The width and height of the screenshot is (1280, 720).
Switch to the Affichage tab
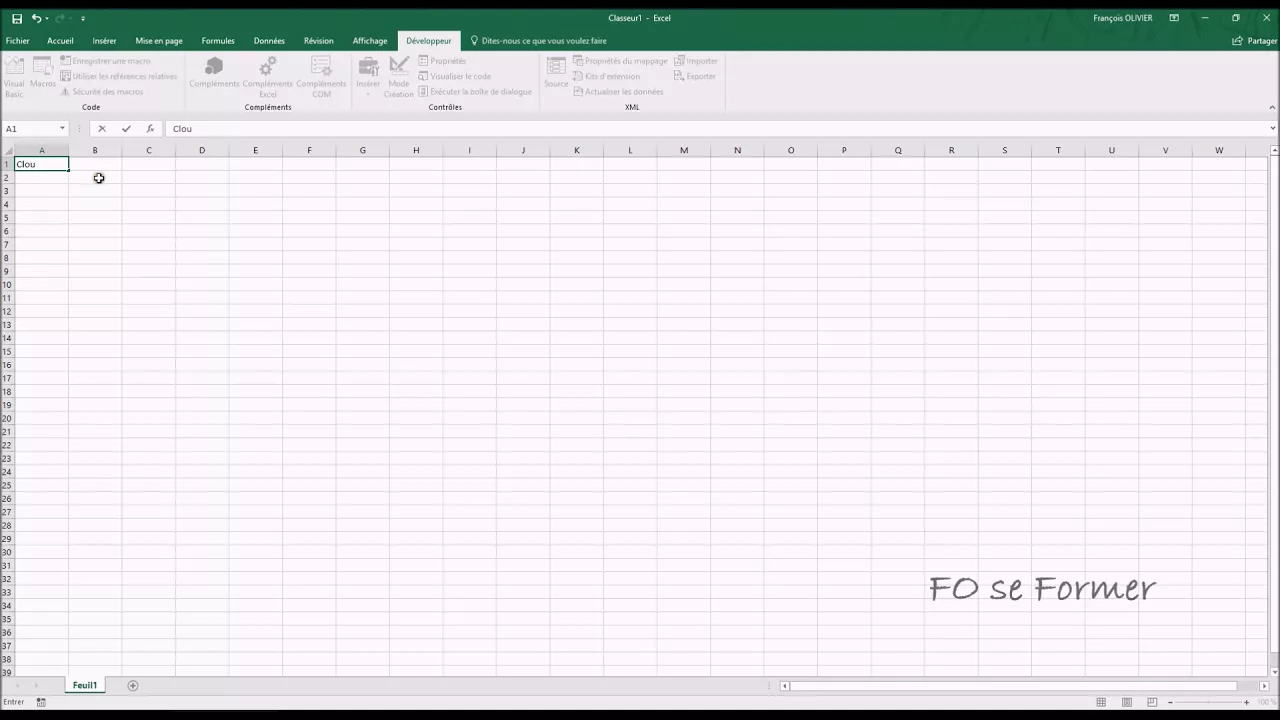370,41
